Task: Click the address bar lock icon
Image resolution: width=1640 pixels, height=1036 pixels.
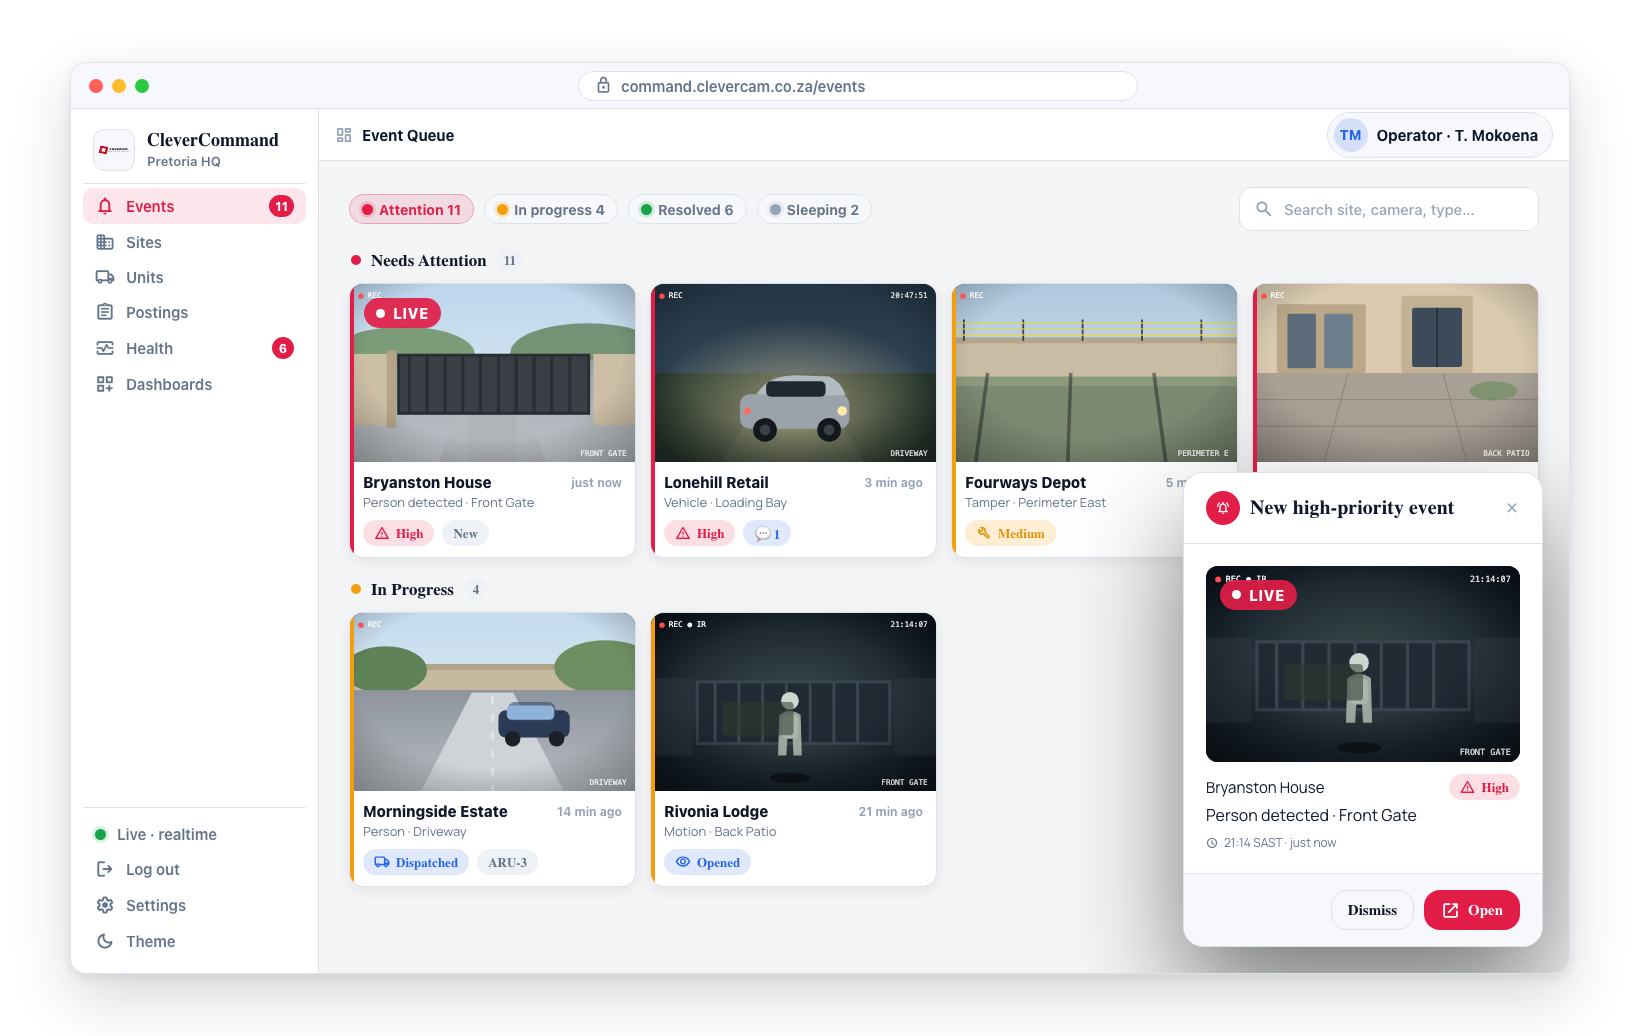Action: coord(603,86)
